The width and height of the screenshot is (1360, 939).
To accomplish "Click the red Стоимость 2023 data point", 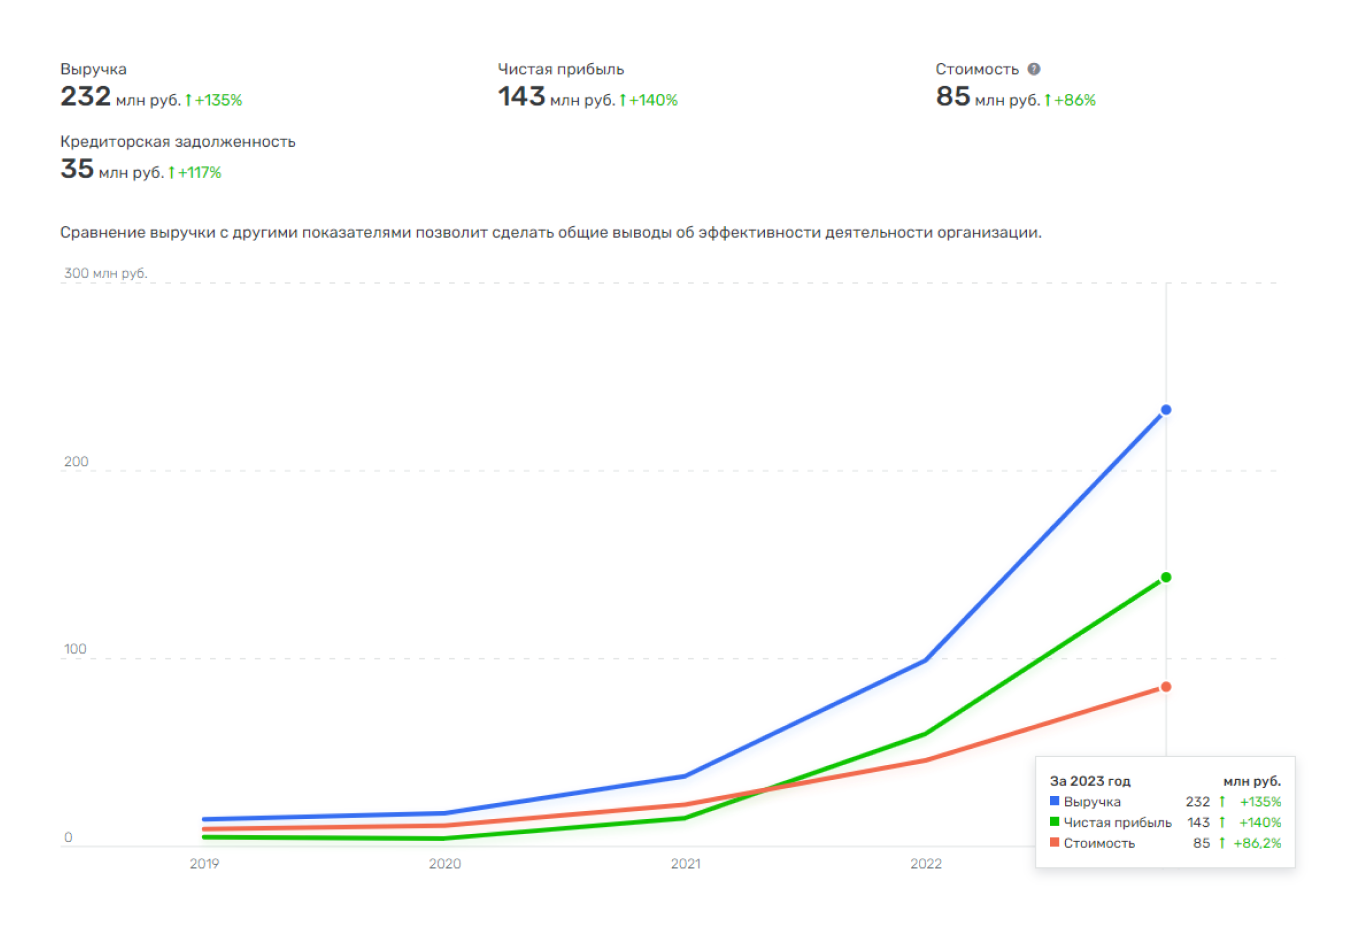I will click(1166, 687).
